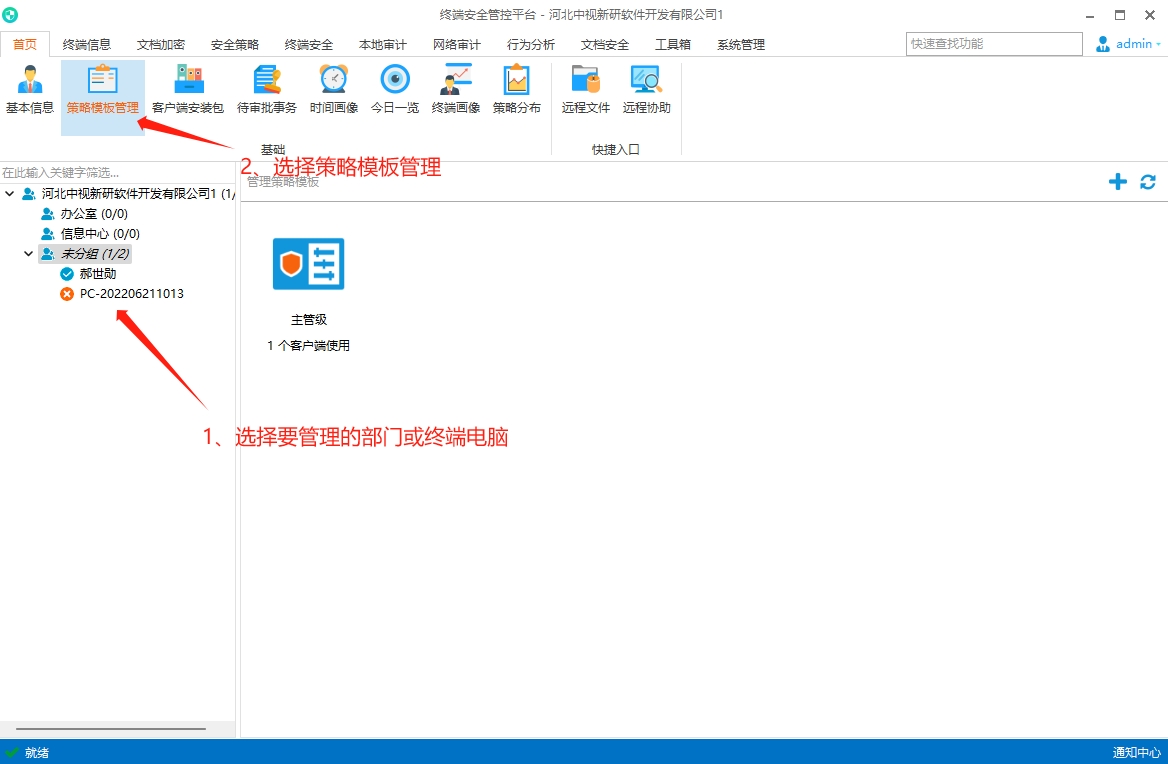Open the 系统管理 menu tab
1168x764 pixels.
[740, 44]
